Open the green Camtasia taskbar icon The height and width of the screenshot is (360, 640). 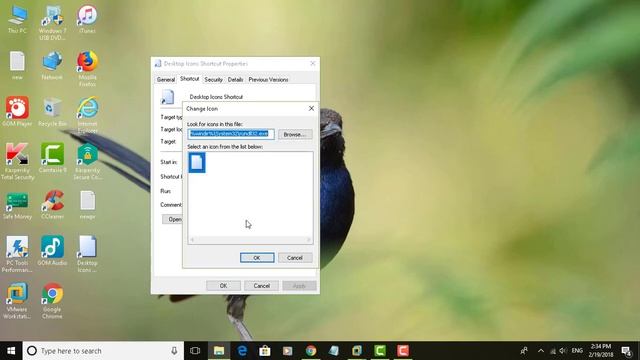coord(380,351)
